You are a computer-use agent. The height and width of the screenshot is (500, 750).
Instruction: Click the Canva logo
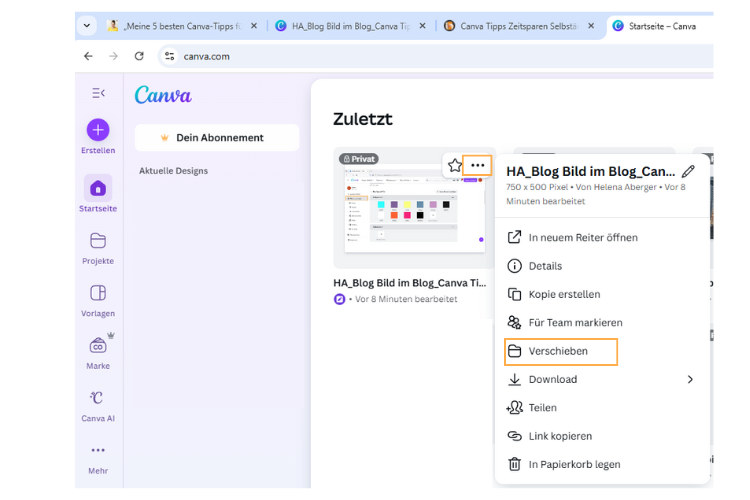pos(163,95)
